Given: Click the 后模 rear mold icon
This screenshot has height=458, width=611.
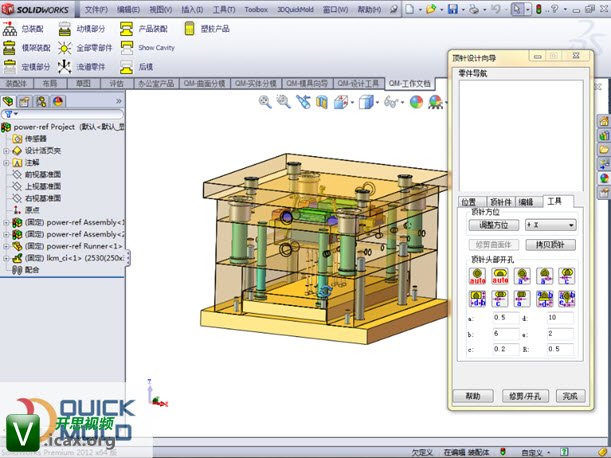Looking at the screenshot, I should point(127,66).
